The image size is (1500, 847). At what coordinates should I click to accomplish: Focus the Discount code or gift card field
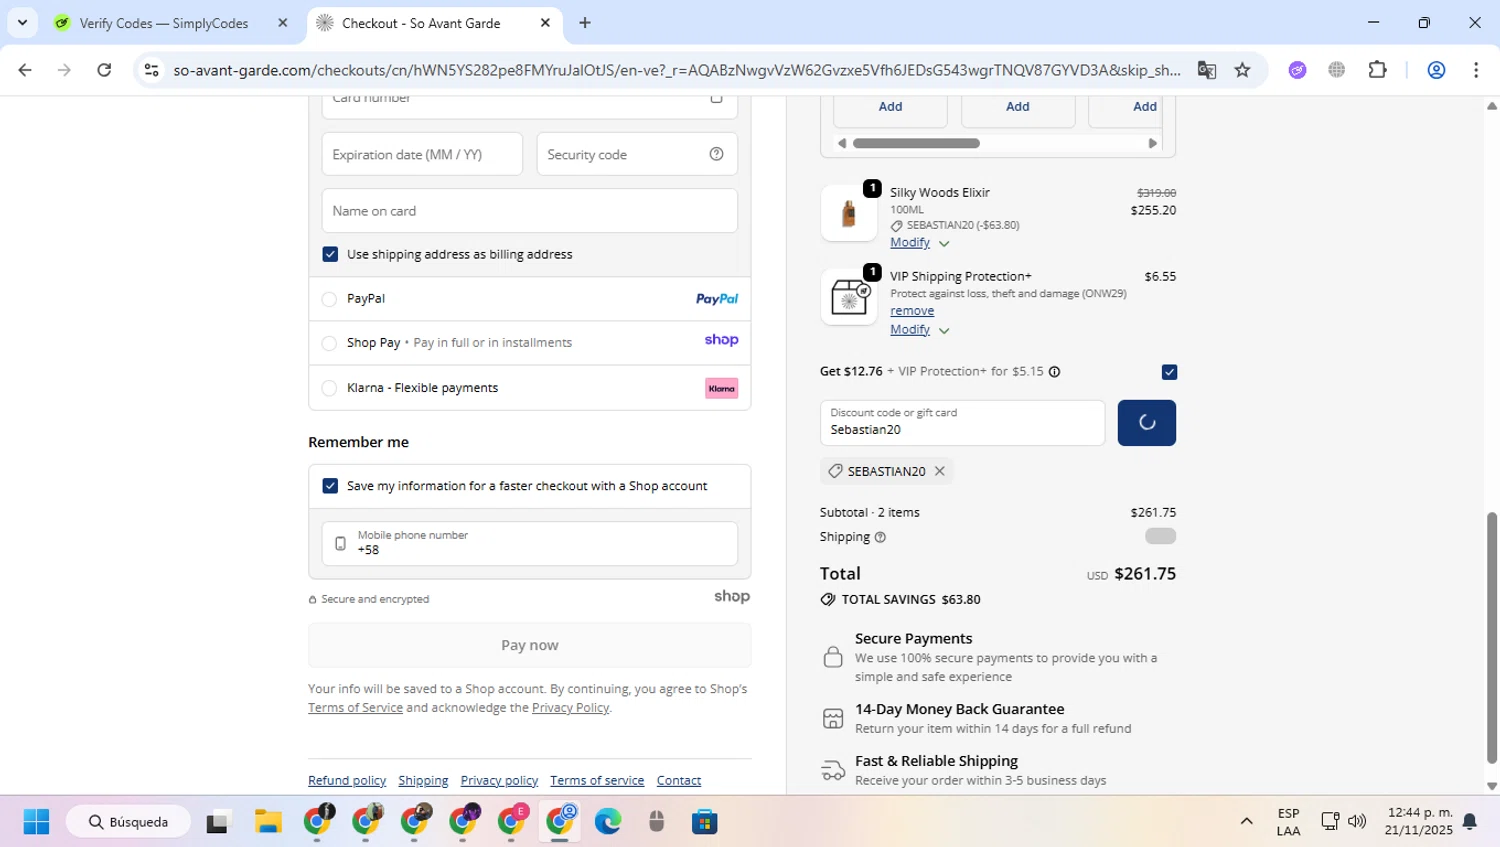click(962, 423)
